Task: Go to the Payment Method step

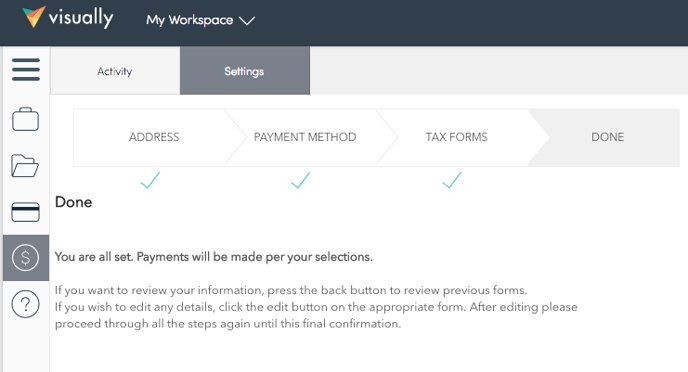Action: pos(305,137)
